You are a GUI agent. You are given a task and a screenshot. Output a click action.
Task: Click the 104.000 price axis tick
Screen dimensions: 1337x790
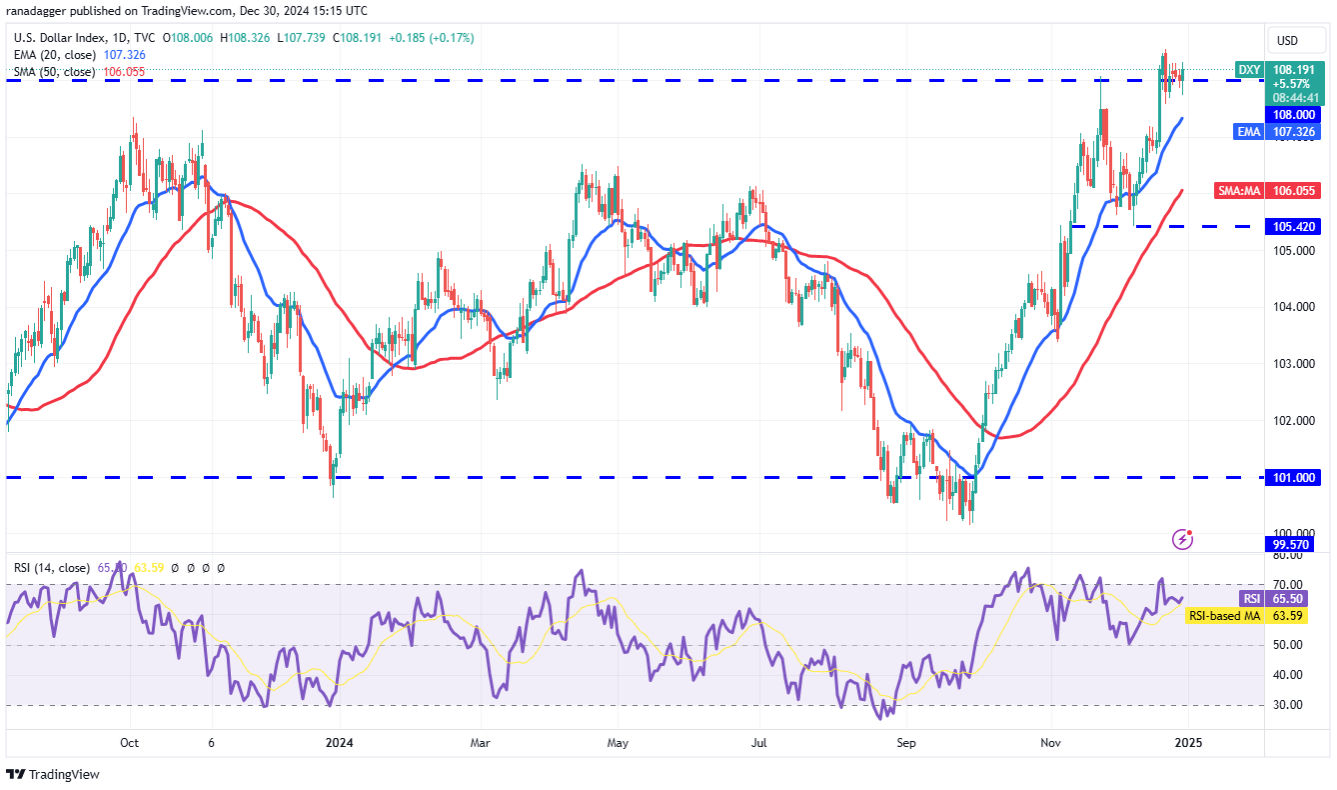pyautogui.click(x=1292, y=307)
